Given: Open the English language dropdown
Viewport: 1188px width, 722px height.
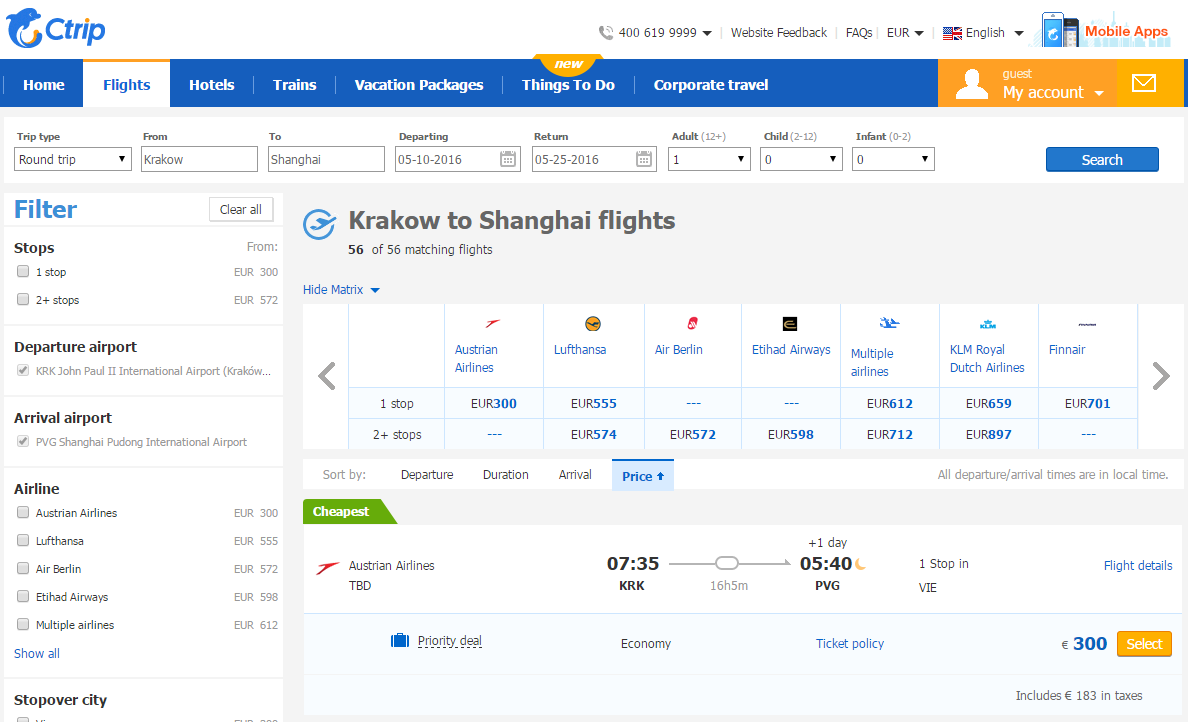Looking at the screenshot, I should [x=1019, y=33].
